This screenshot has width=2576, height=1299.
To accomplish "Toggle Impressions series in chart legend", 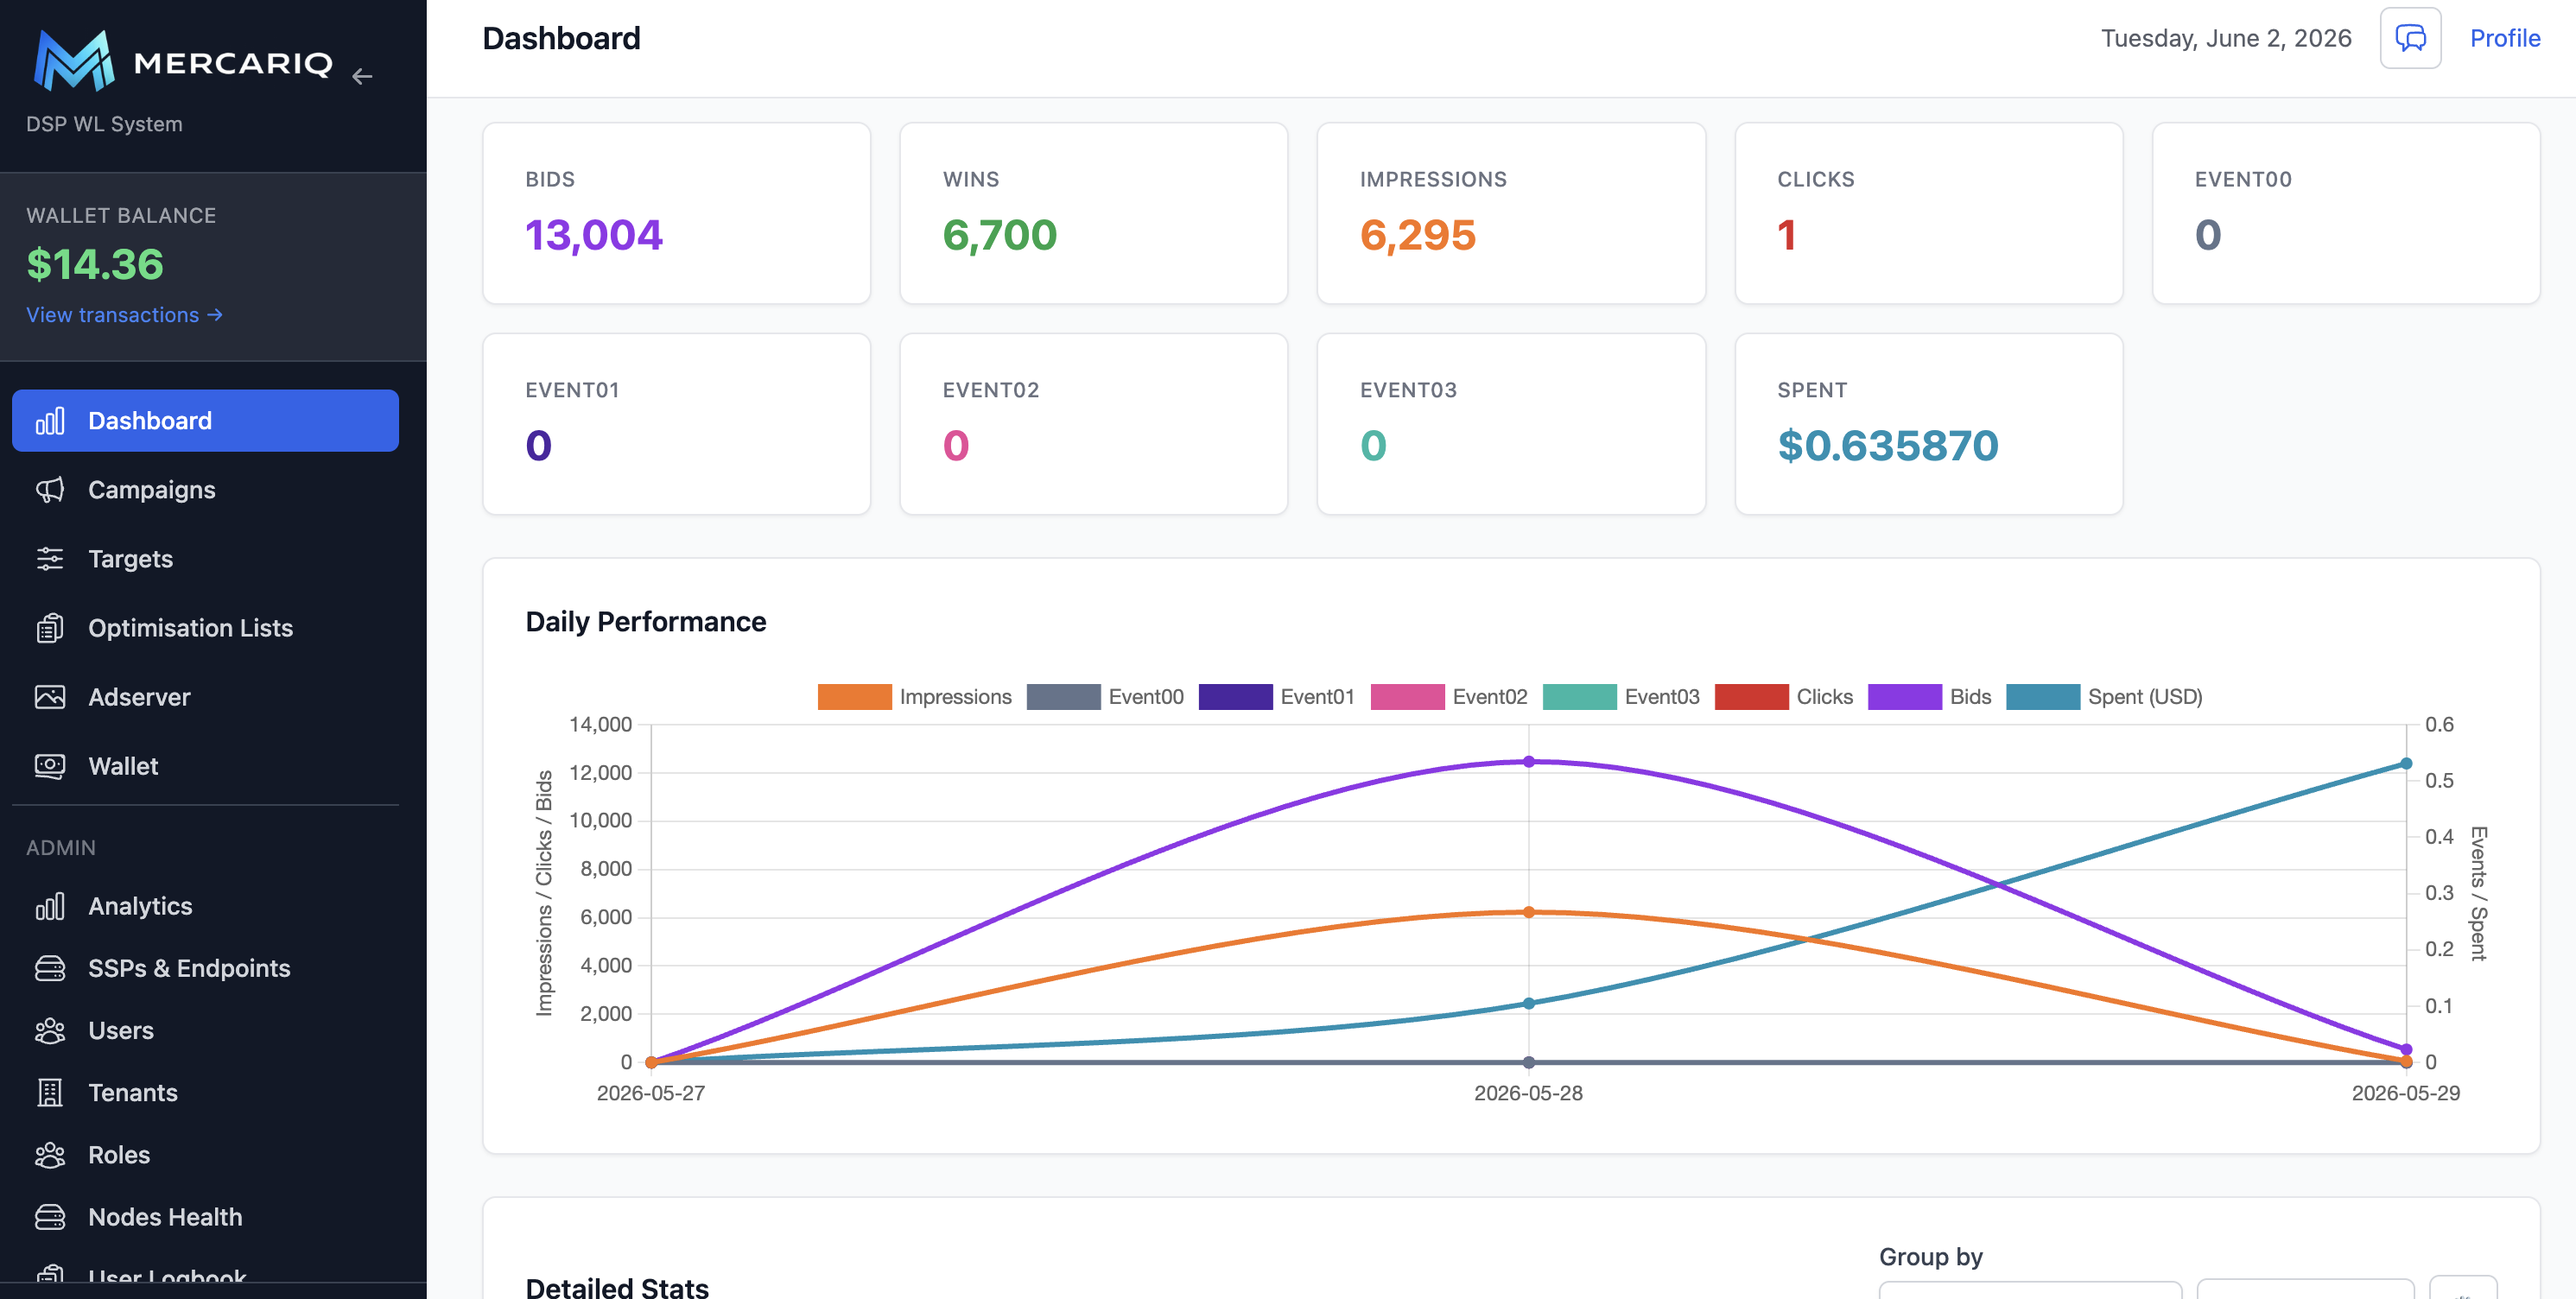I will pyautogui.click(x=914, y=697).
